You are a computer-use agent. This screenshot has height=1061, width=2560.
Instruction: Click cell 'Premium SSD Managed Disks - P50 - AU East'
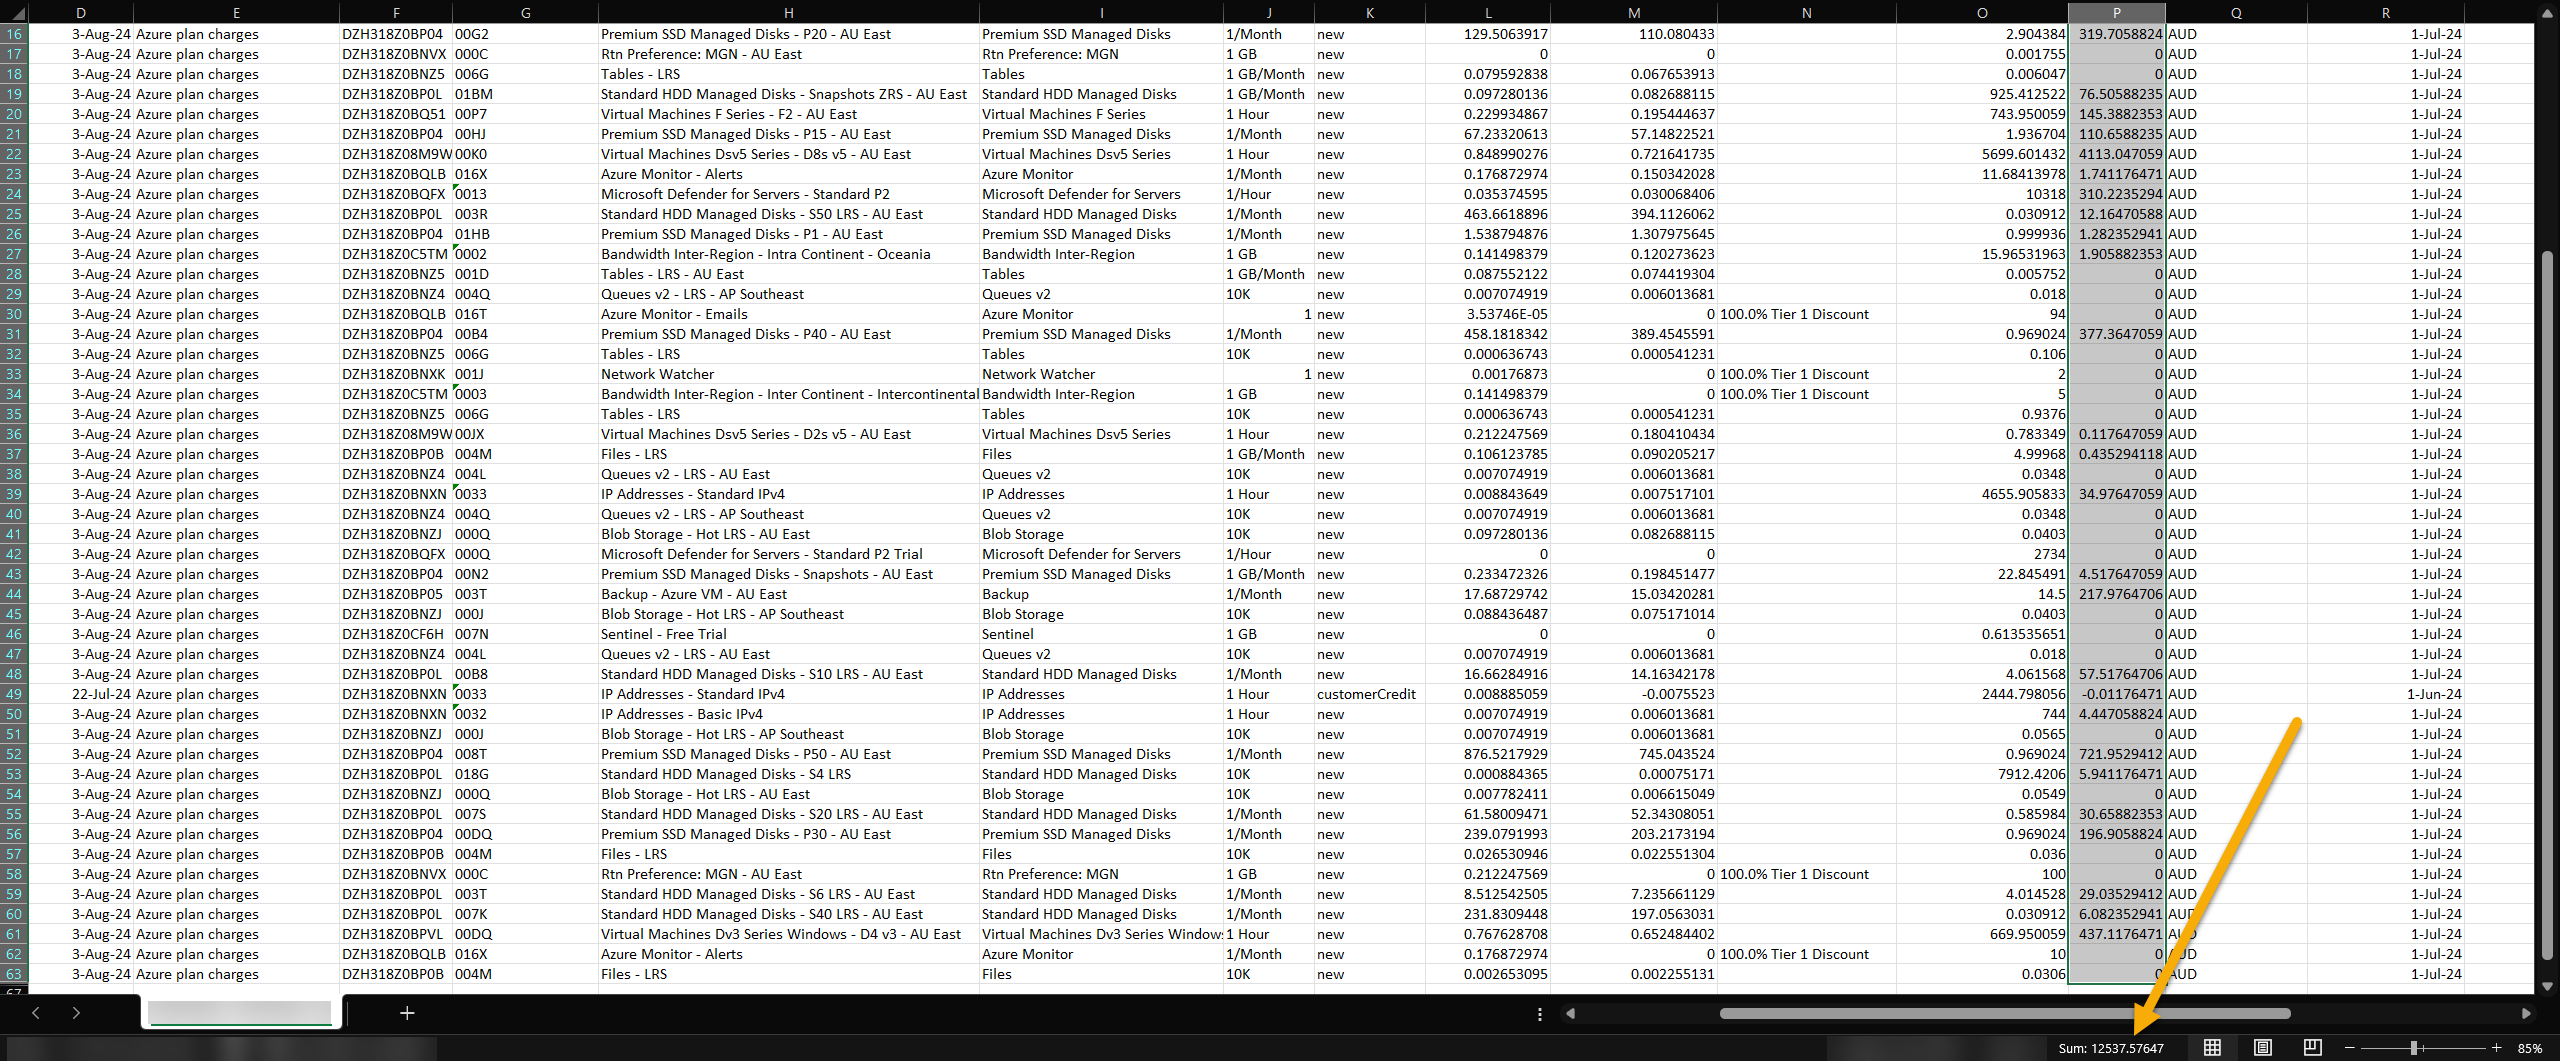[x=788, y=754]
